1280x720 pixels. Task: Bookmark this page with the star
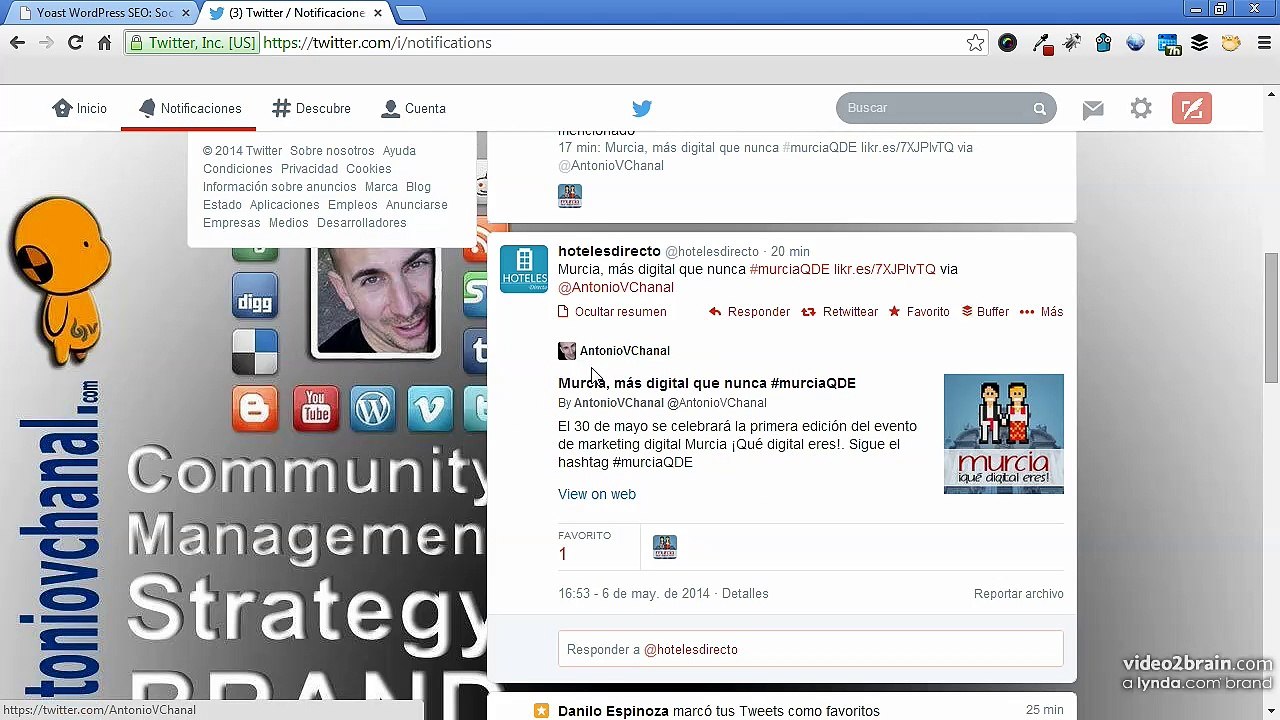(975, 43)
